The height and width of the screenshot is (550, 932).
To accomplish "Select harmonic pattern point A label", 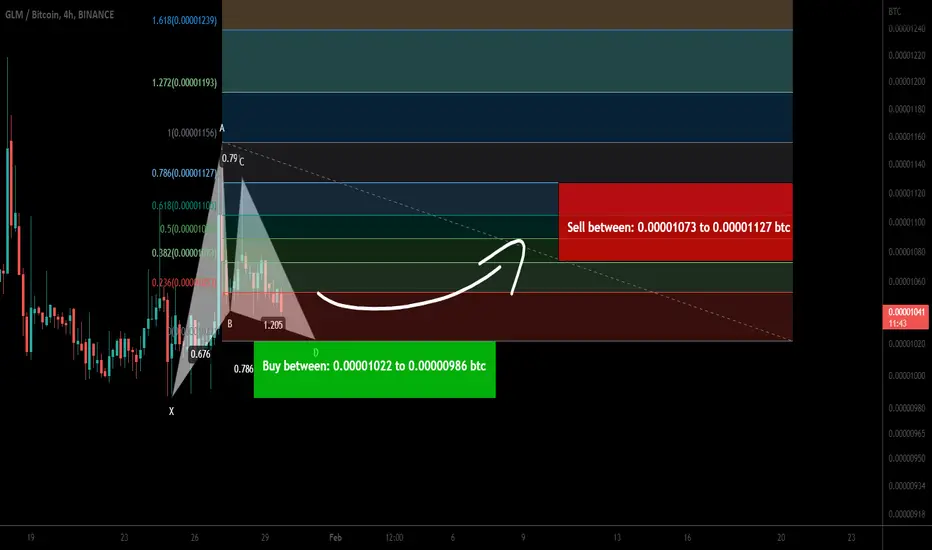I will (x=222, y=128).
